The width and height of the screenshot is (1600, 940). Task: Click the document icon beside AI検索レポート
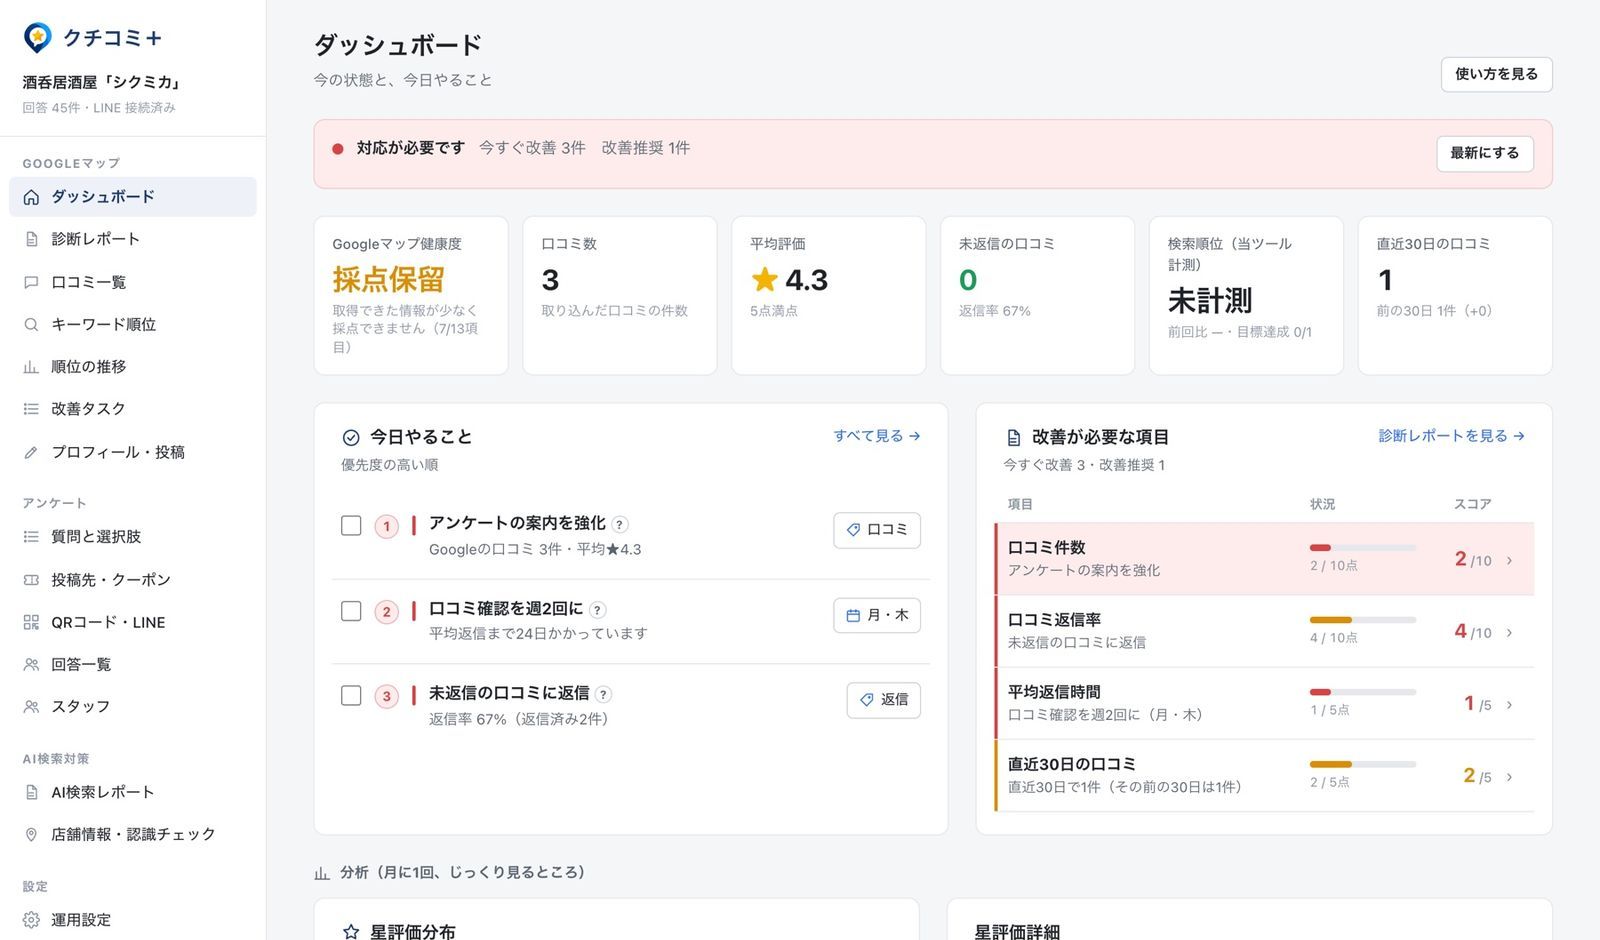click(x=31, y=792)
